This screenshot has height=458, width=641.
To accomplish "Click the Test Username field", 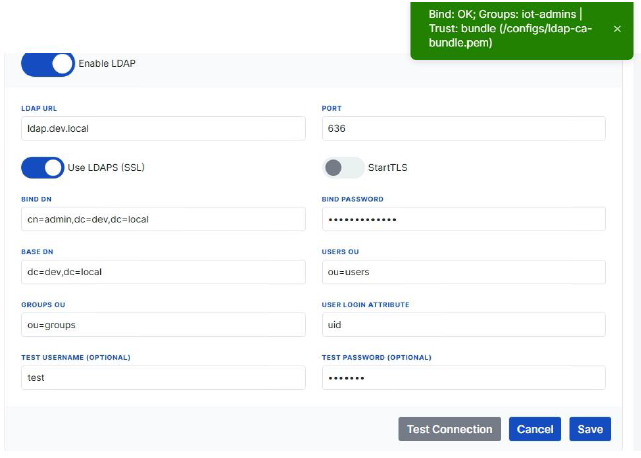I will pos(163,377).
